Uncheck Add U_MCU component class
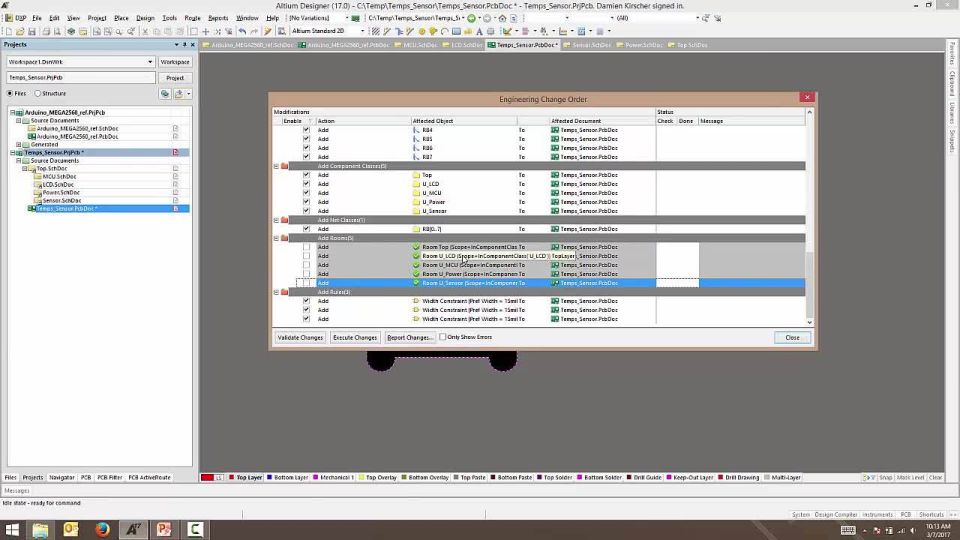This screenshot has width=960, height=540. point(306,193)
